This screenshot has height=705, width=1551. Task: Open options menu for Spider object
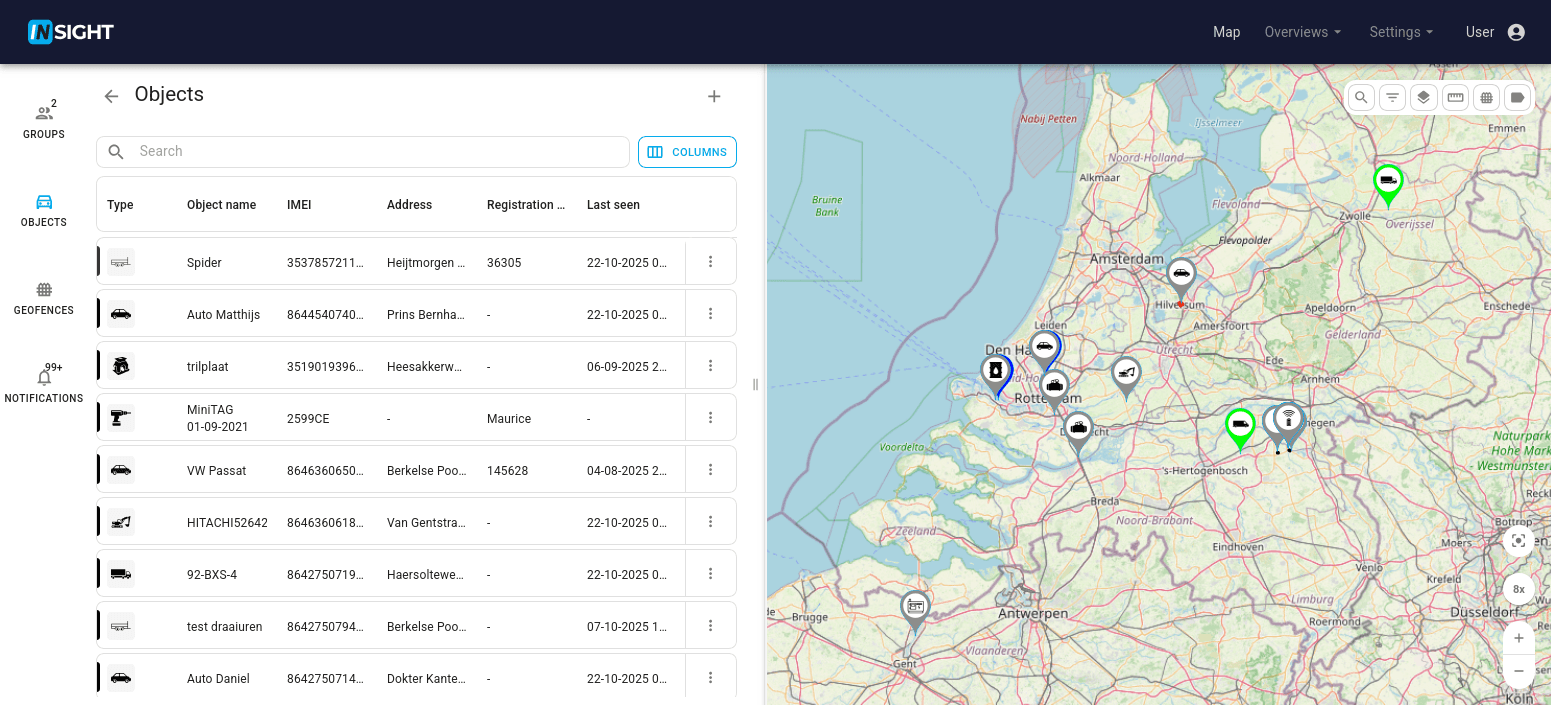click(710, 261)
